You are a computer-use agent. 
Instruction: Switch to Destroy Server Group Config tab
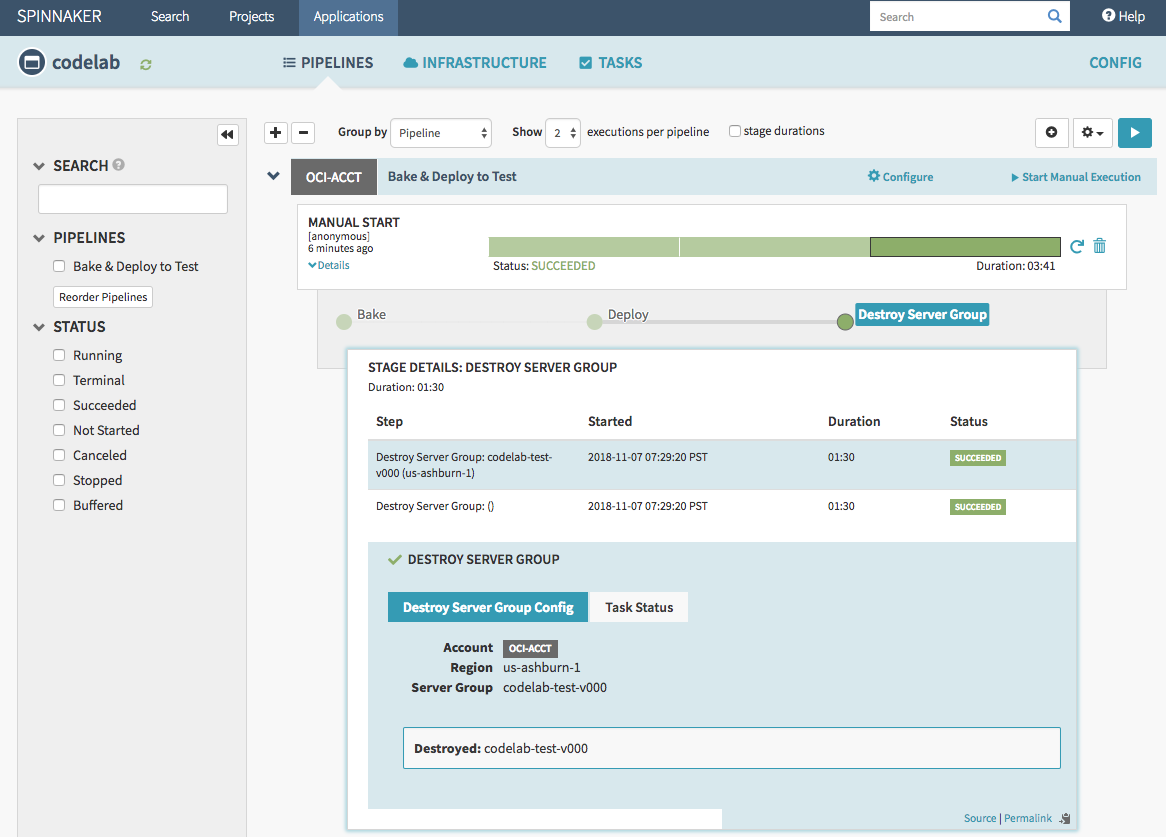(x=488, y=607)
